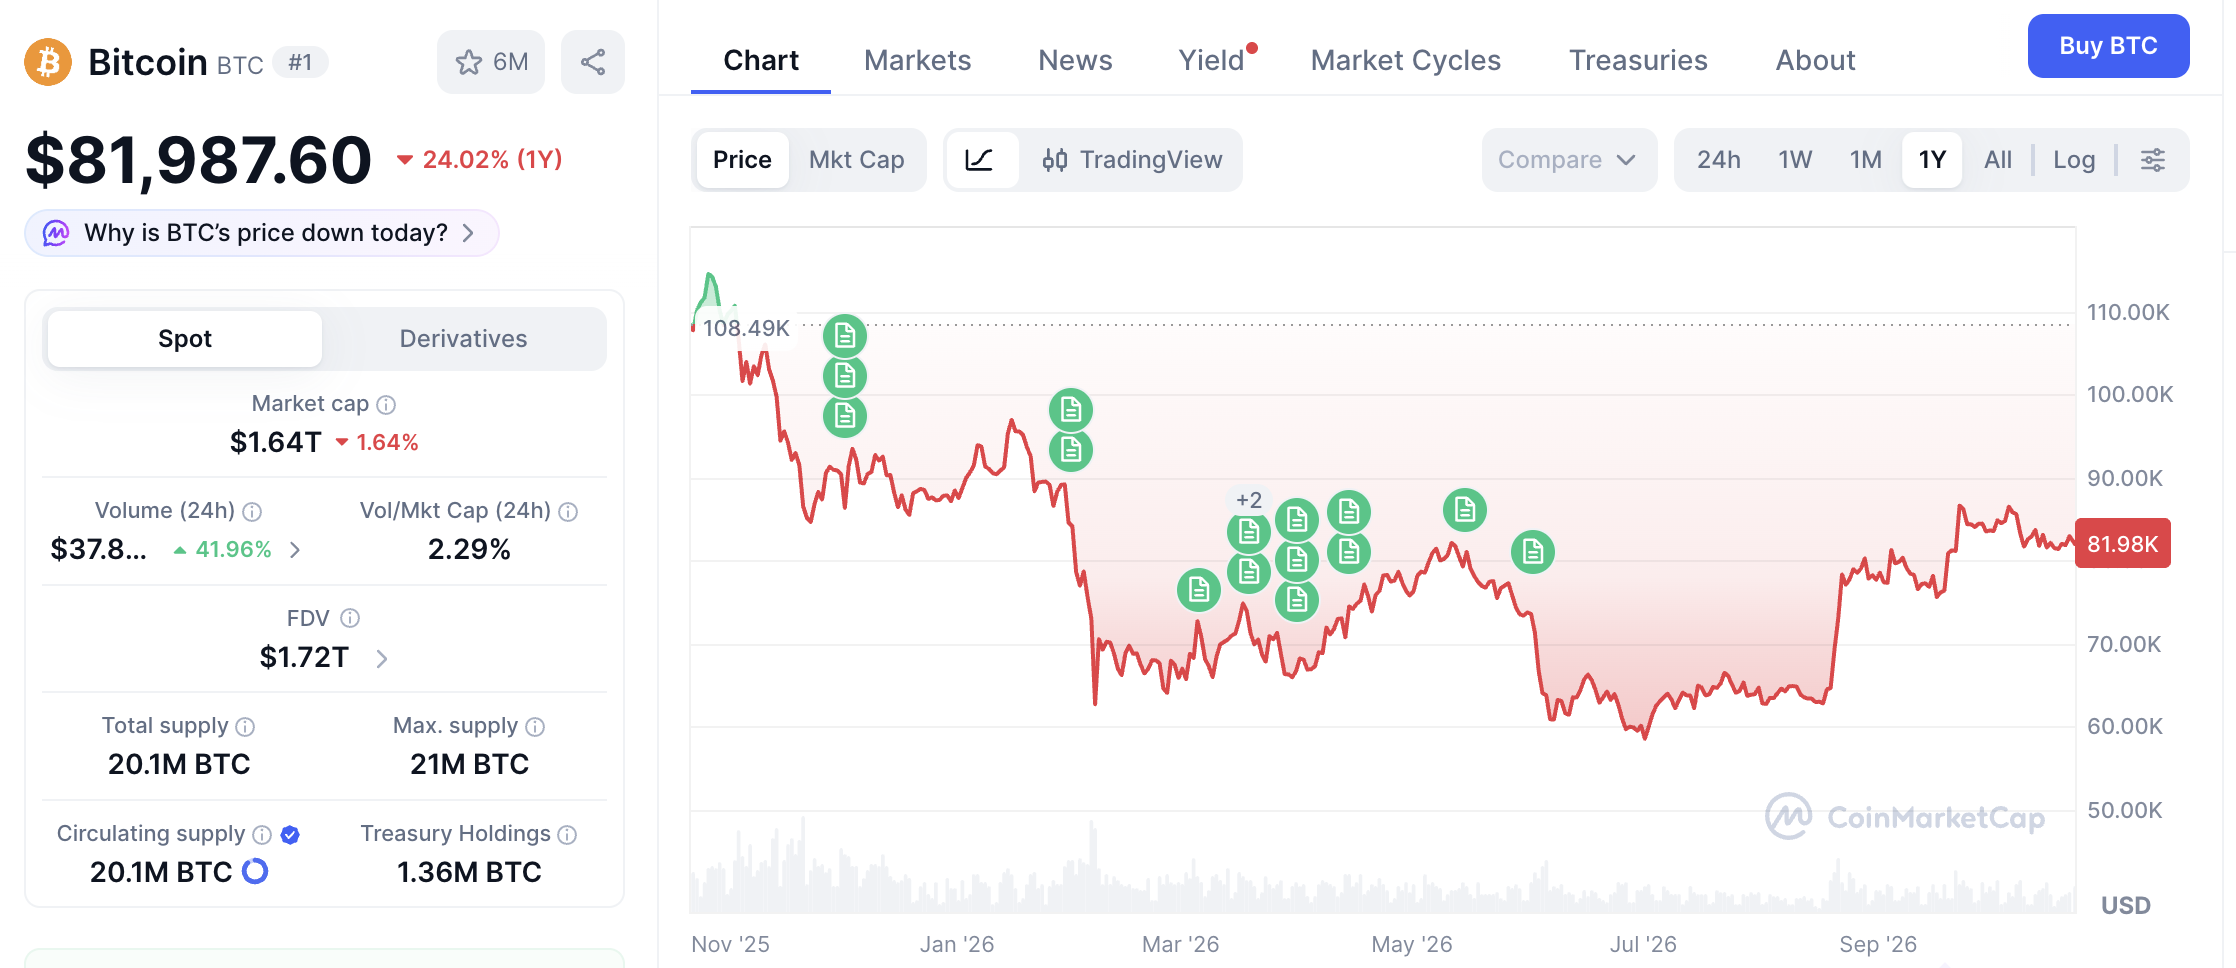Screen dimensions: 2236x968
Task: Open the news marker near June '26
Action: pyautogui.click(x=1533, y=552)
